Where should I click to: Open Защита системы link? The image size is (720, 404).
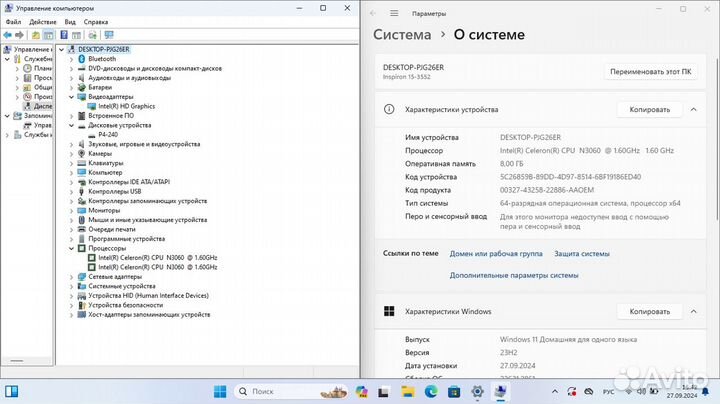point(582,253)
